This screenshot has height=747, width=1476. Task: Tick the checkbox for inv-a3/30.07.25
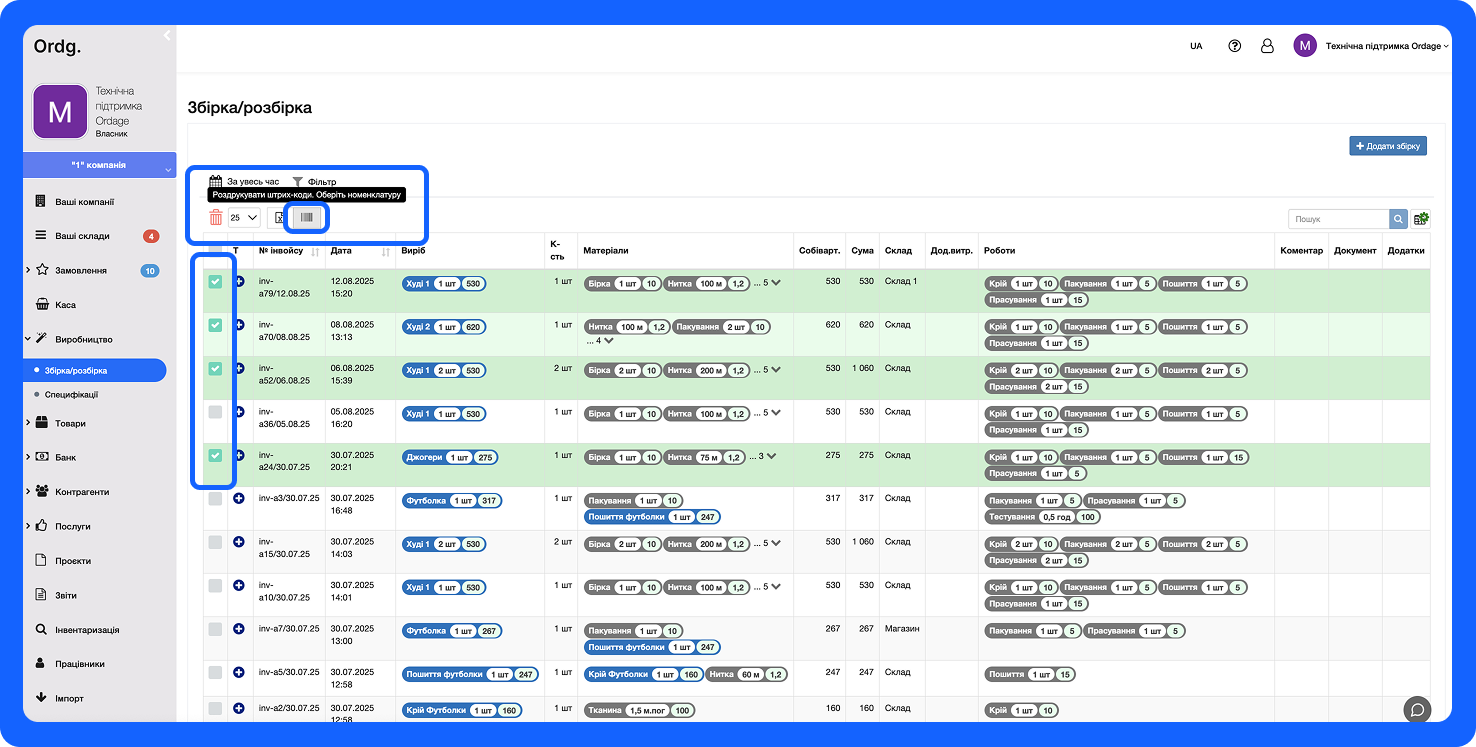pos(215,499)
